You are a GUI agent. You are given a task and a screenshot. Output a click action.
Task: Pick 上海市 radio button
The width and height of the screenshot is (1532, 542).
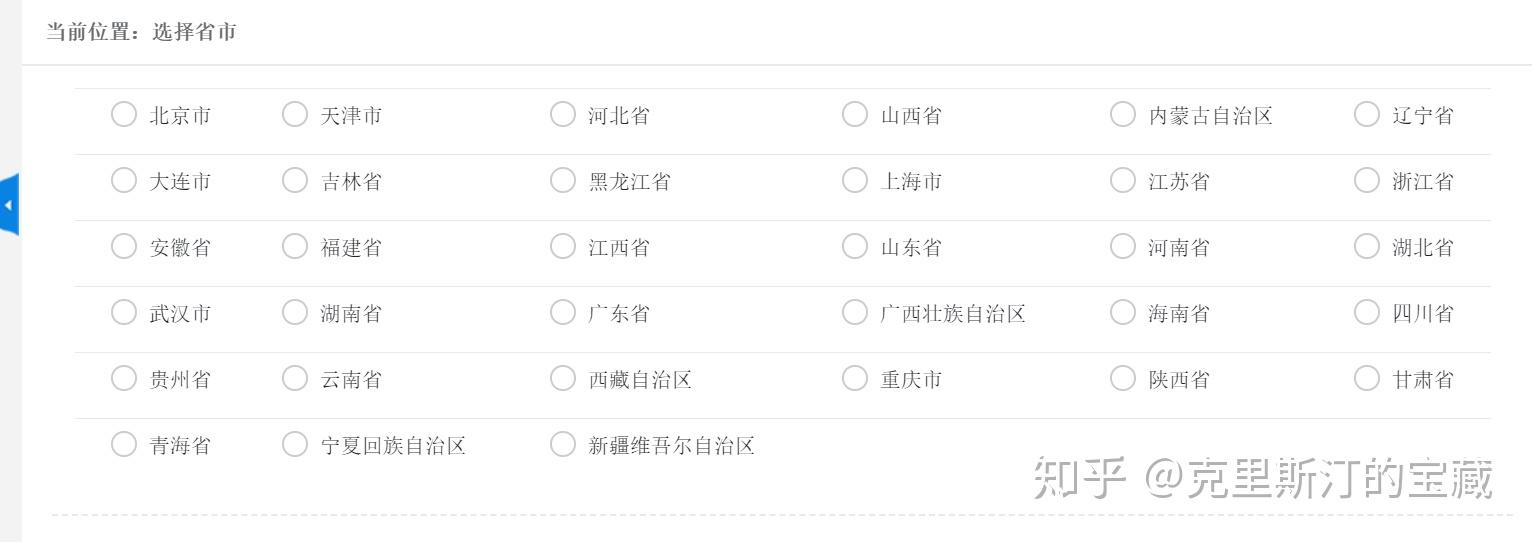[x=855, y=181]
